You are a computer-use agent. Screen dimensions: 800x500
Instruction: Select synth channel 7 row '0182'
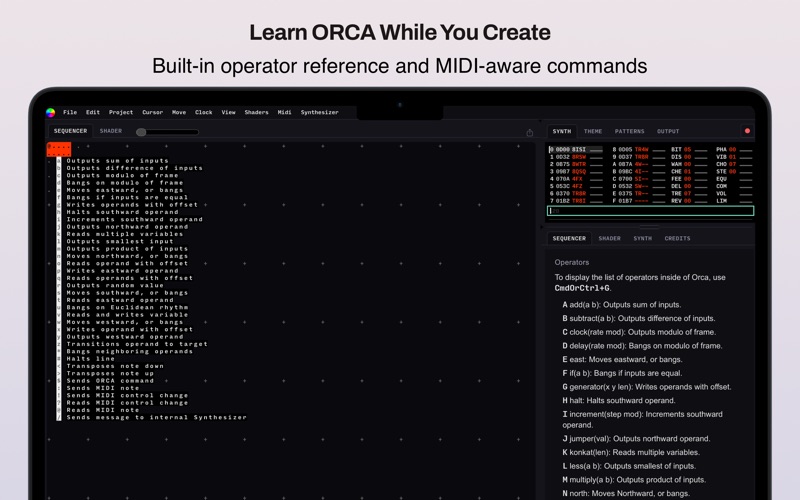576,201
